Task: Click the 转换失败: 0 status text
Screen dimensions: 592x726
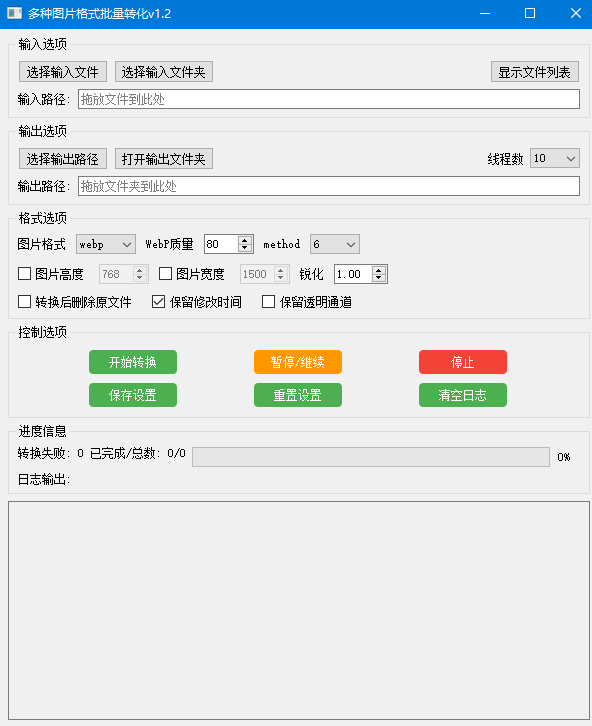Action: coord(50,453)
